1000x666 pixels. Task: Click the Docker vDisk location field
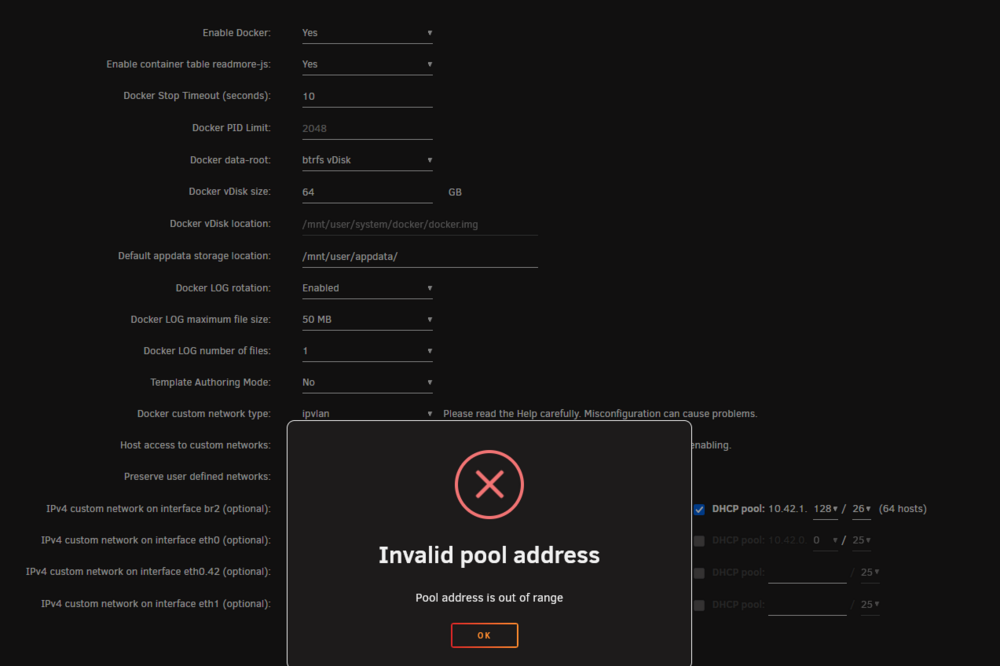pyautogui.click(x=420, y=225)
